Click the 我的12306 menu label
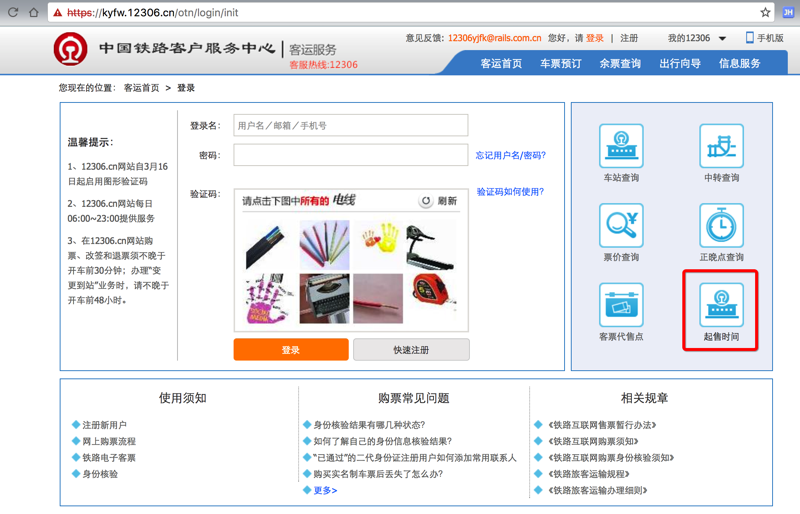The width and height of the screenshot is (800, 514). click(x=689, y=38)
